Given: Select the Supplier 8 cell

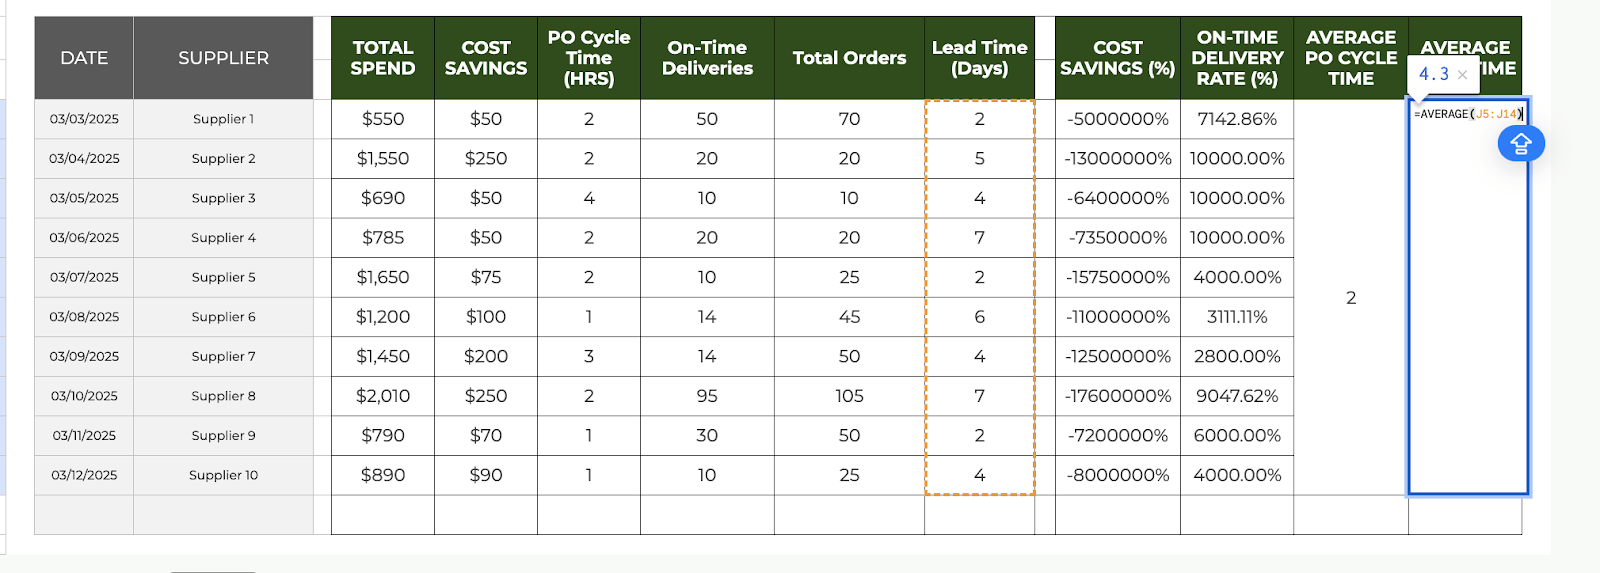Looking at the screenshot, I should coord(223,396).
